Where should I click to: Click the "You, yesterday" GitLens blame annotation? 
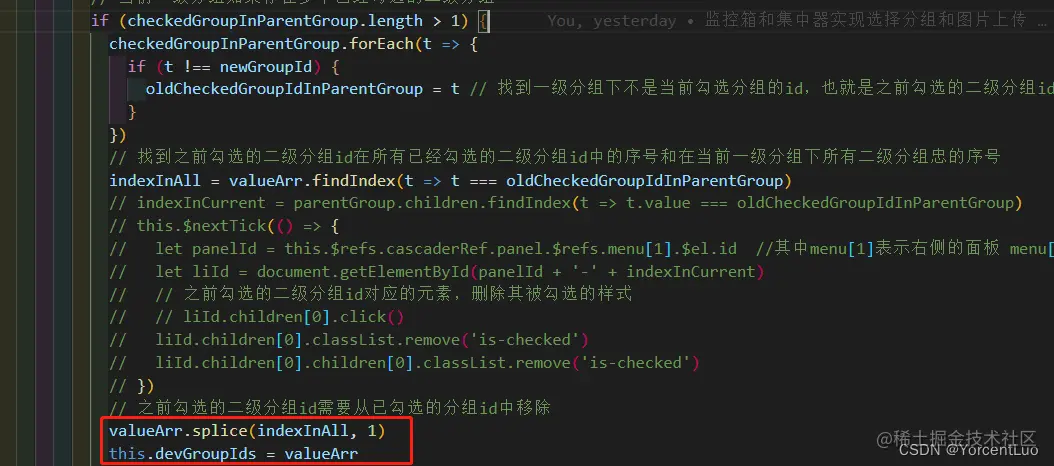click(611, 21)
